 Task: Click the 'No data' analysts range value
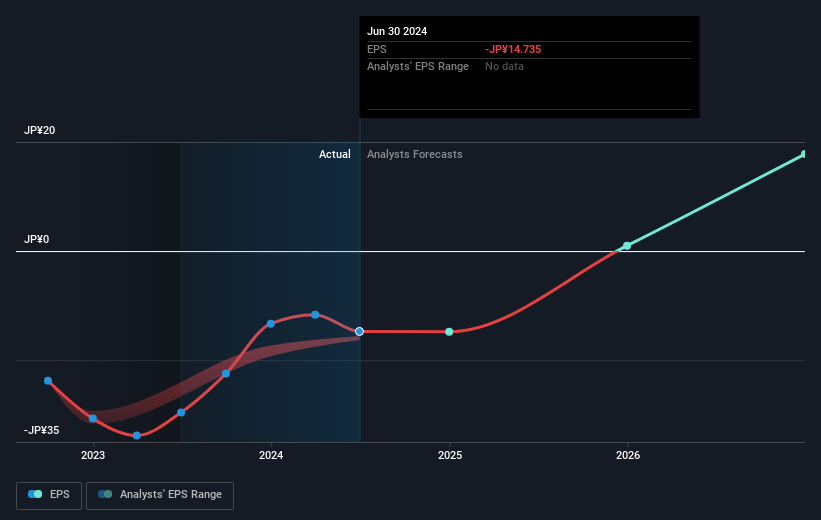pos(504,67)
